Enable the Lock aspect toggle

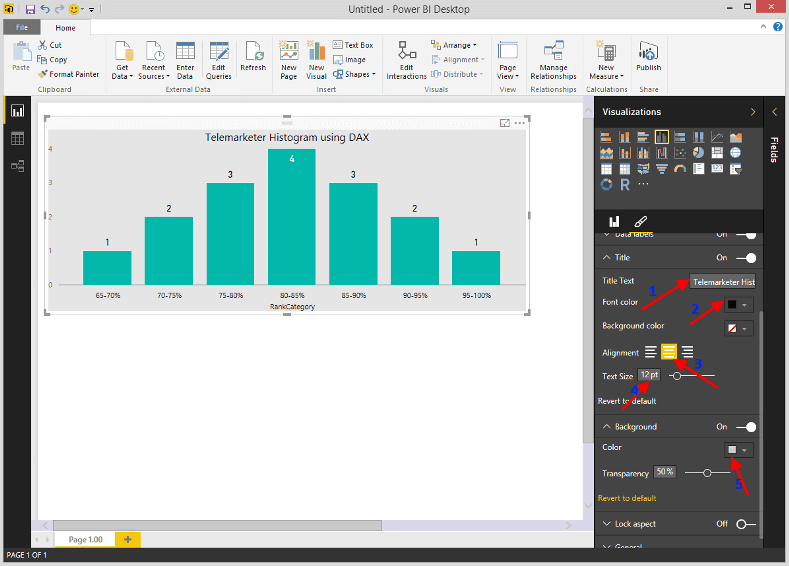coord(745,524)
